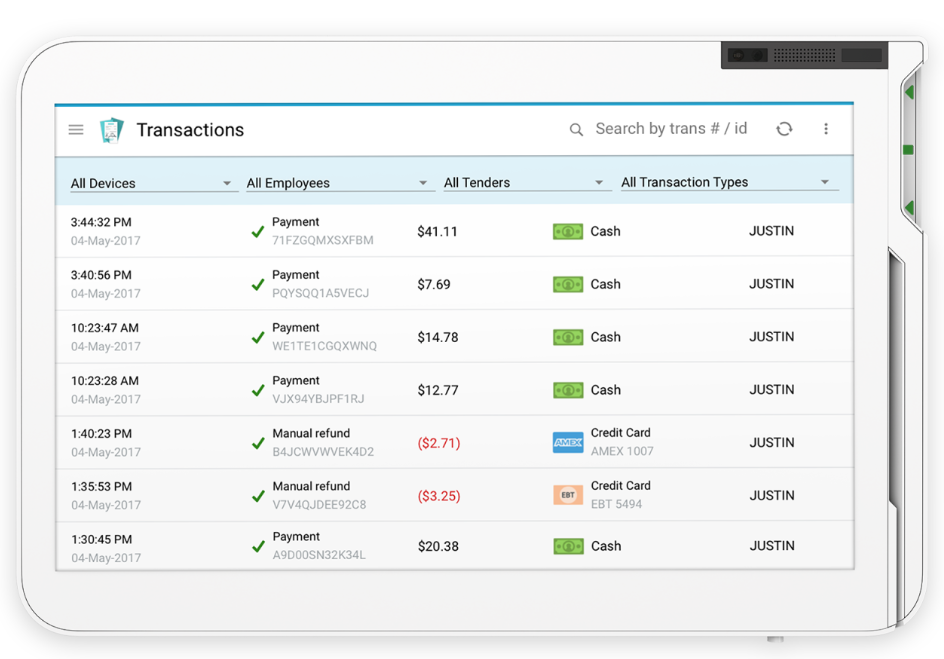Screen dimensions: 944x659
Task: Click the 1:30:45 PM timestamp
Action: pos(101,540)
